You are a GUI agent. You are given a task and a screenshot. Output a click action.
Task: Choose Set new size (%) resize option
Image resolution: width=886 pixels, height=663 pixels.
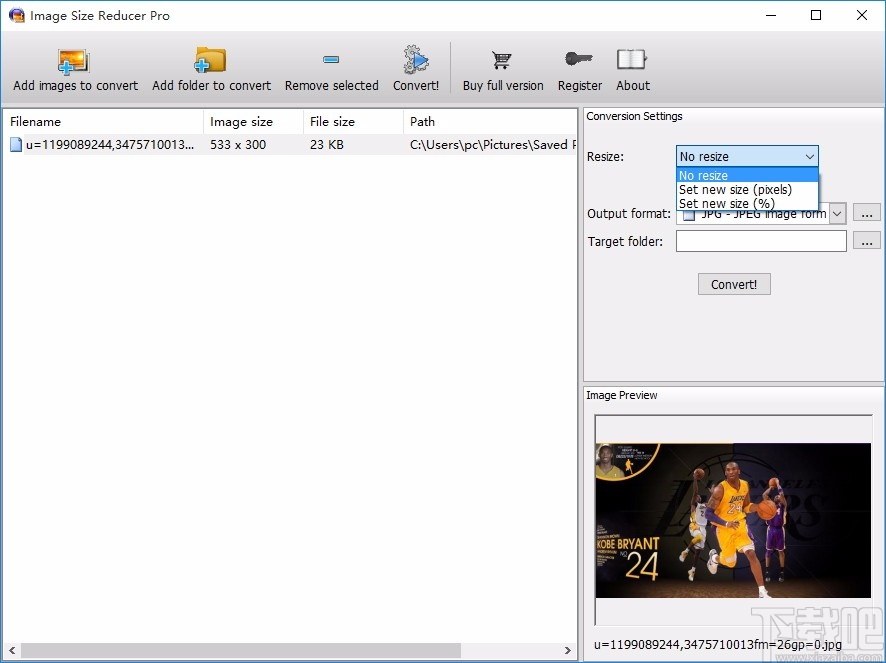pos(727,203)
